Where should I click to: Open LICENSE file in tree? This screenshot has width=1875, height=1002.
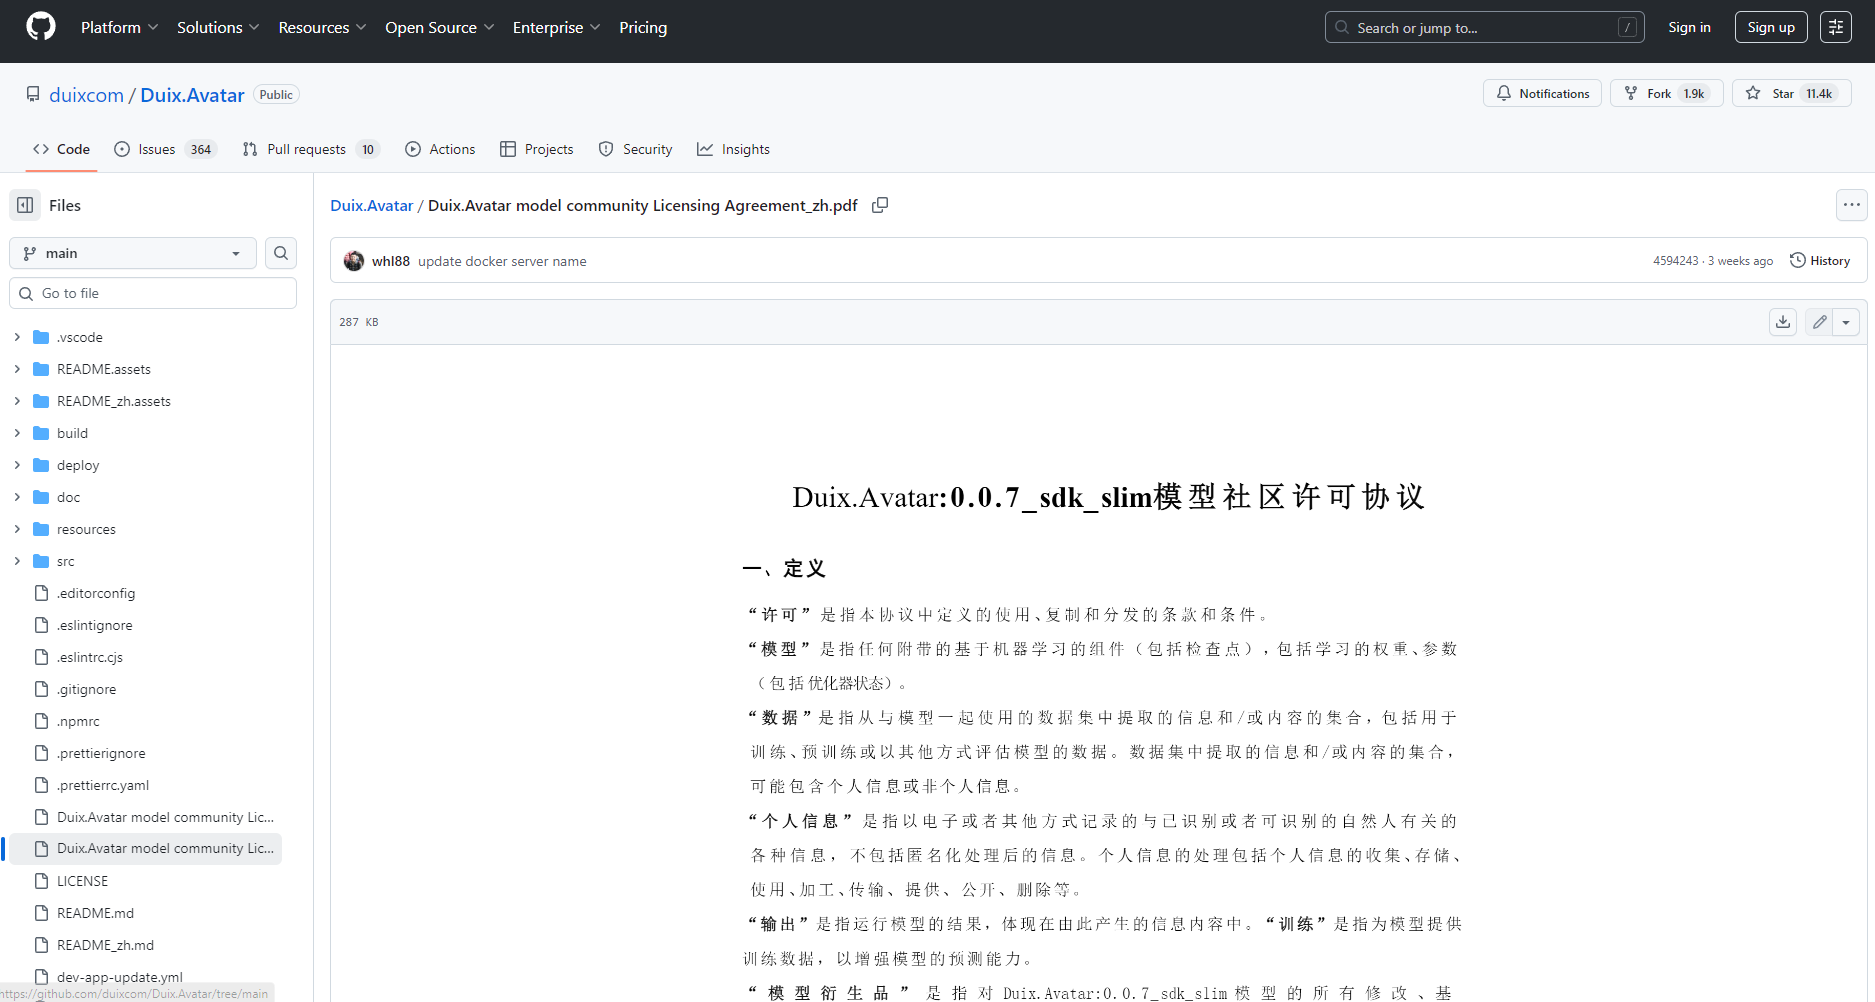point(82,881)
